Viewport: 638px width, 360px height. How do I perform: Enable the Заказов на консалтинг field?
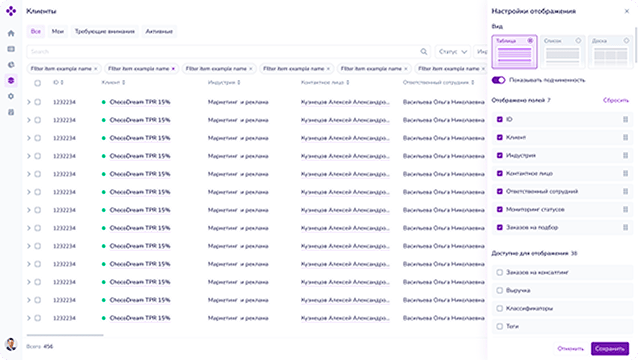[500, 273]
